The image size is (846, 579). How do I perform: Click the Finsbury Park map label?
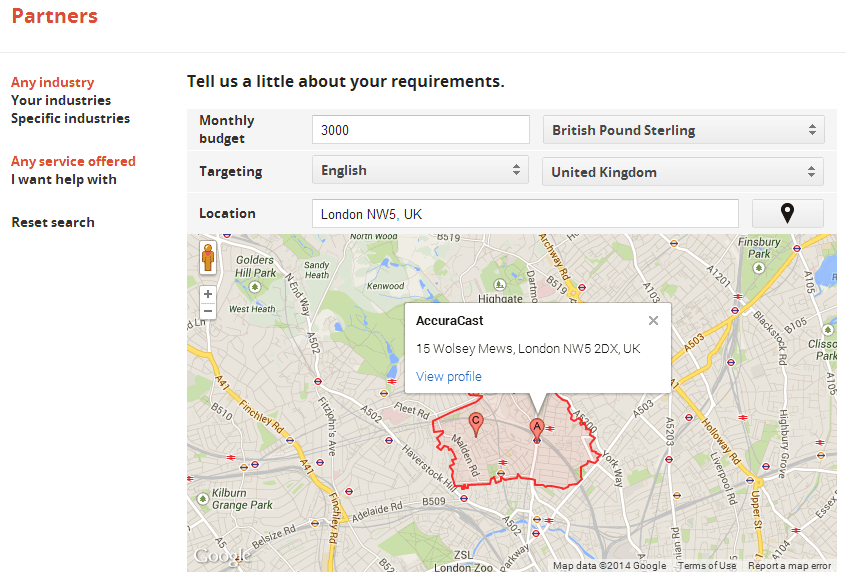[759, 248]
